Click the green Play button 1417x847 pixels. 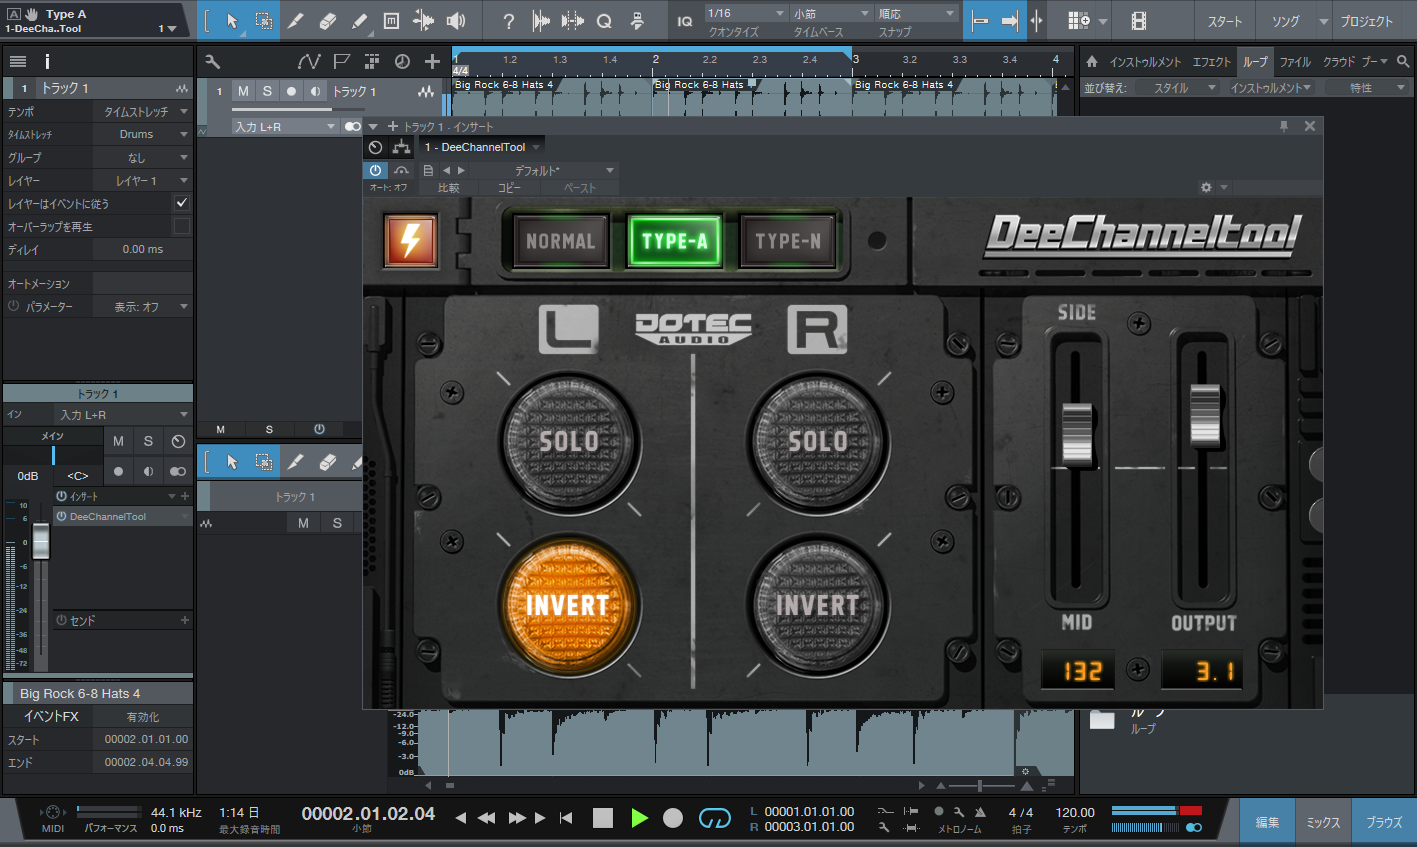(639, 818)
